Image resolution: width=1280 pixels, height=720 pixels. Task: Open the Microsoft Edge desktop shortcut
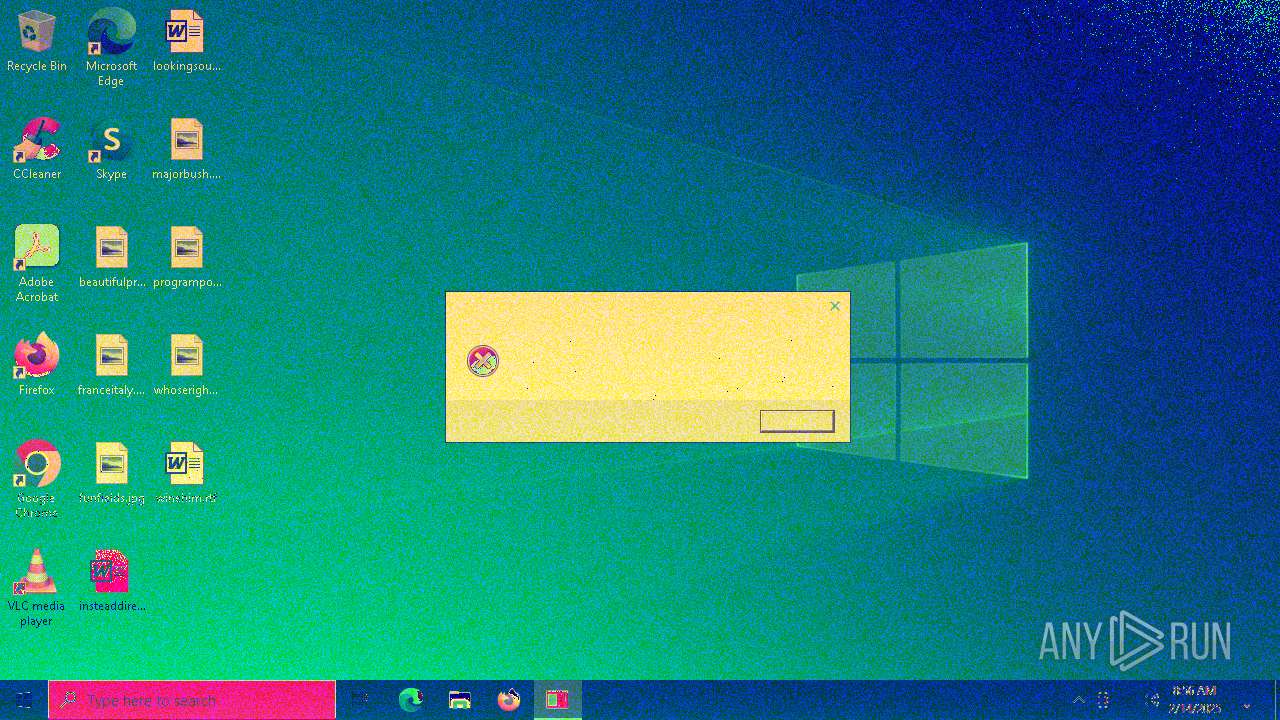coord(111,46)
